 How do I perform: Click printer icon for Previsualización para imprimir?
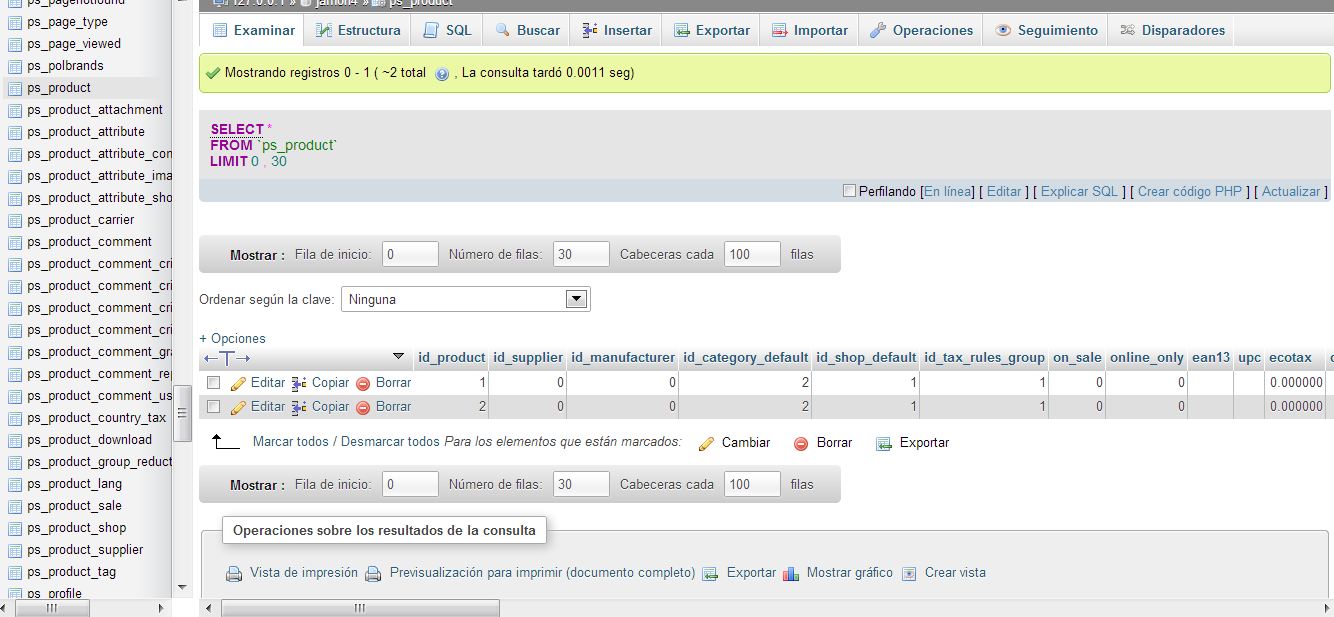(x=373, y=574)
